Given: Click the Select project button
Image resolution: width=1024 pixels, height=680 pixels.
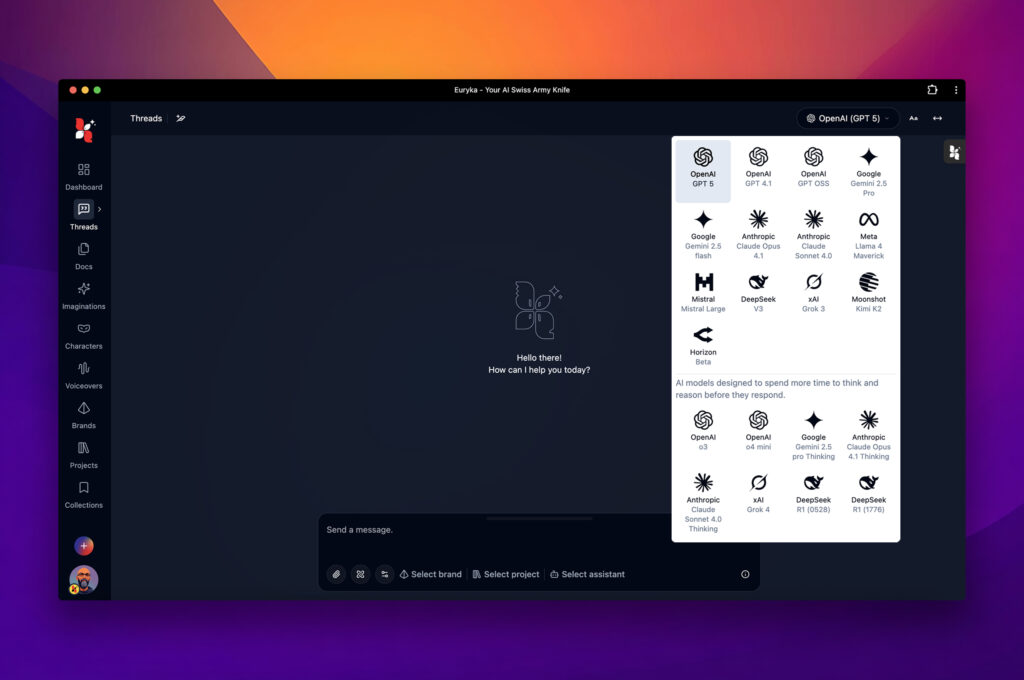Looking at the screenshot, I should (505, 574).
